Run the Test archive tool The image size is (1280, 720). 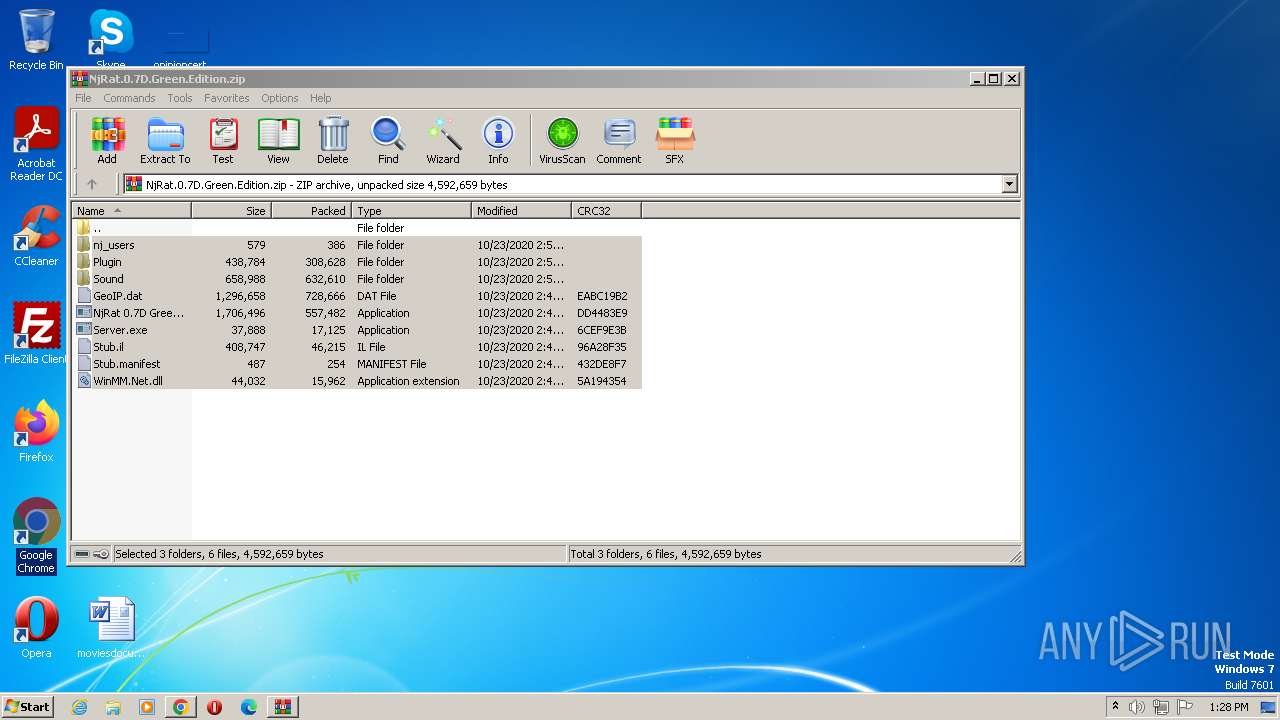(x=223, y=140)
